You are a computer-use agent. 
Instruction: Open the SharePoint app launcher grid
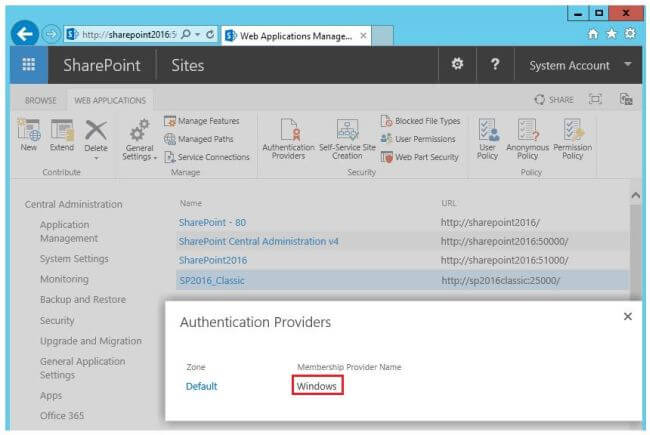(x=29, y=65)
